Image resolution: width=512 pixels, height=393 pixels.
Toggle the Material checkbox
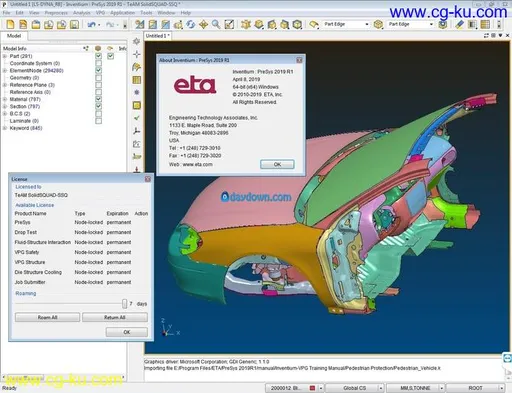pyautogui.click(x=98, y=99)
